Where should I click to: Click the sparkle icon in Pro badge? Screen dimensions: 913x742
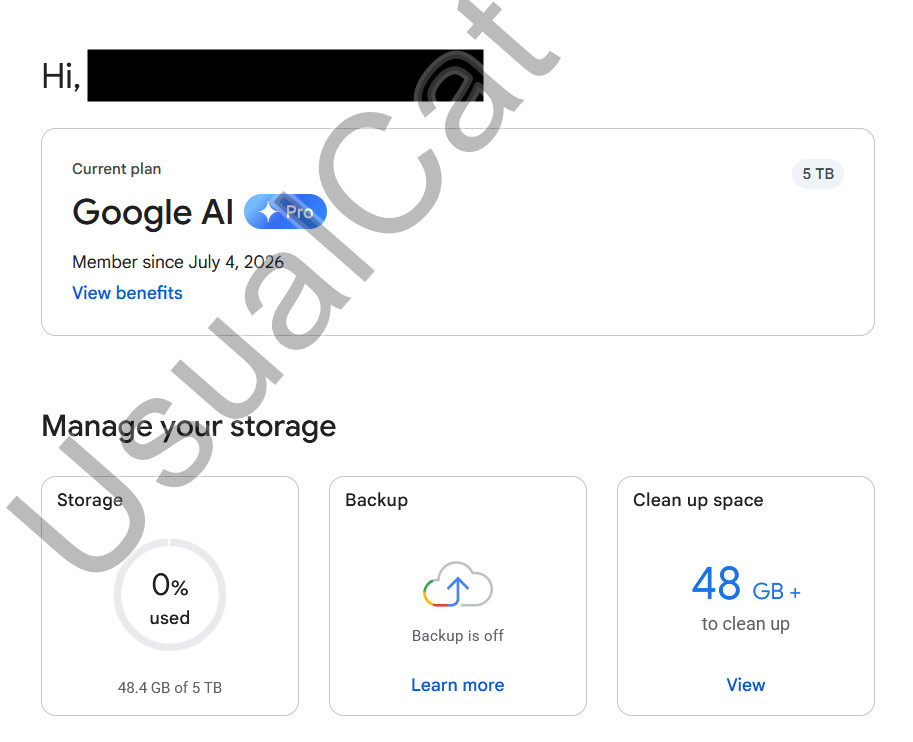click(x=268, y=212)
